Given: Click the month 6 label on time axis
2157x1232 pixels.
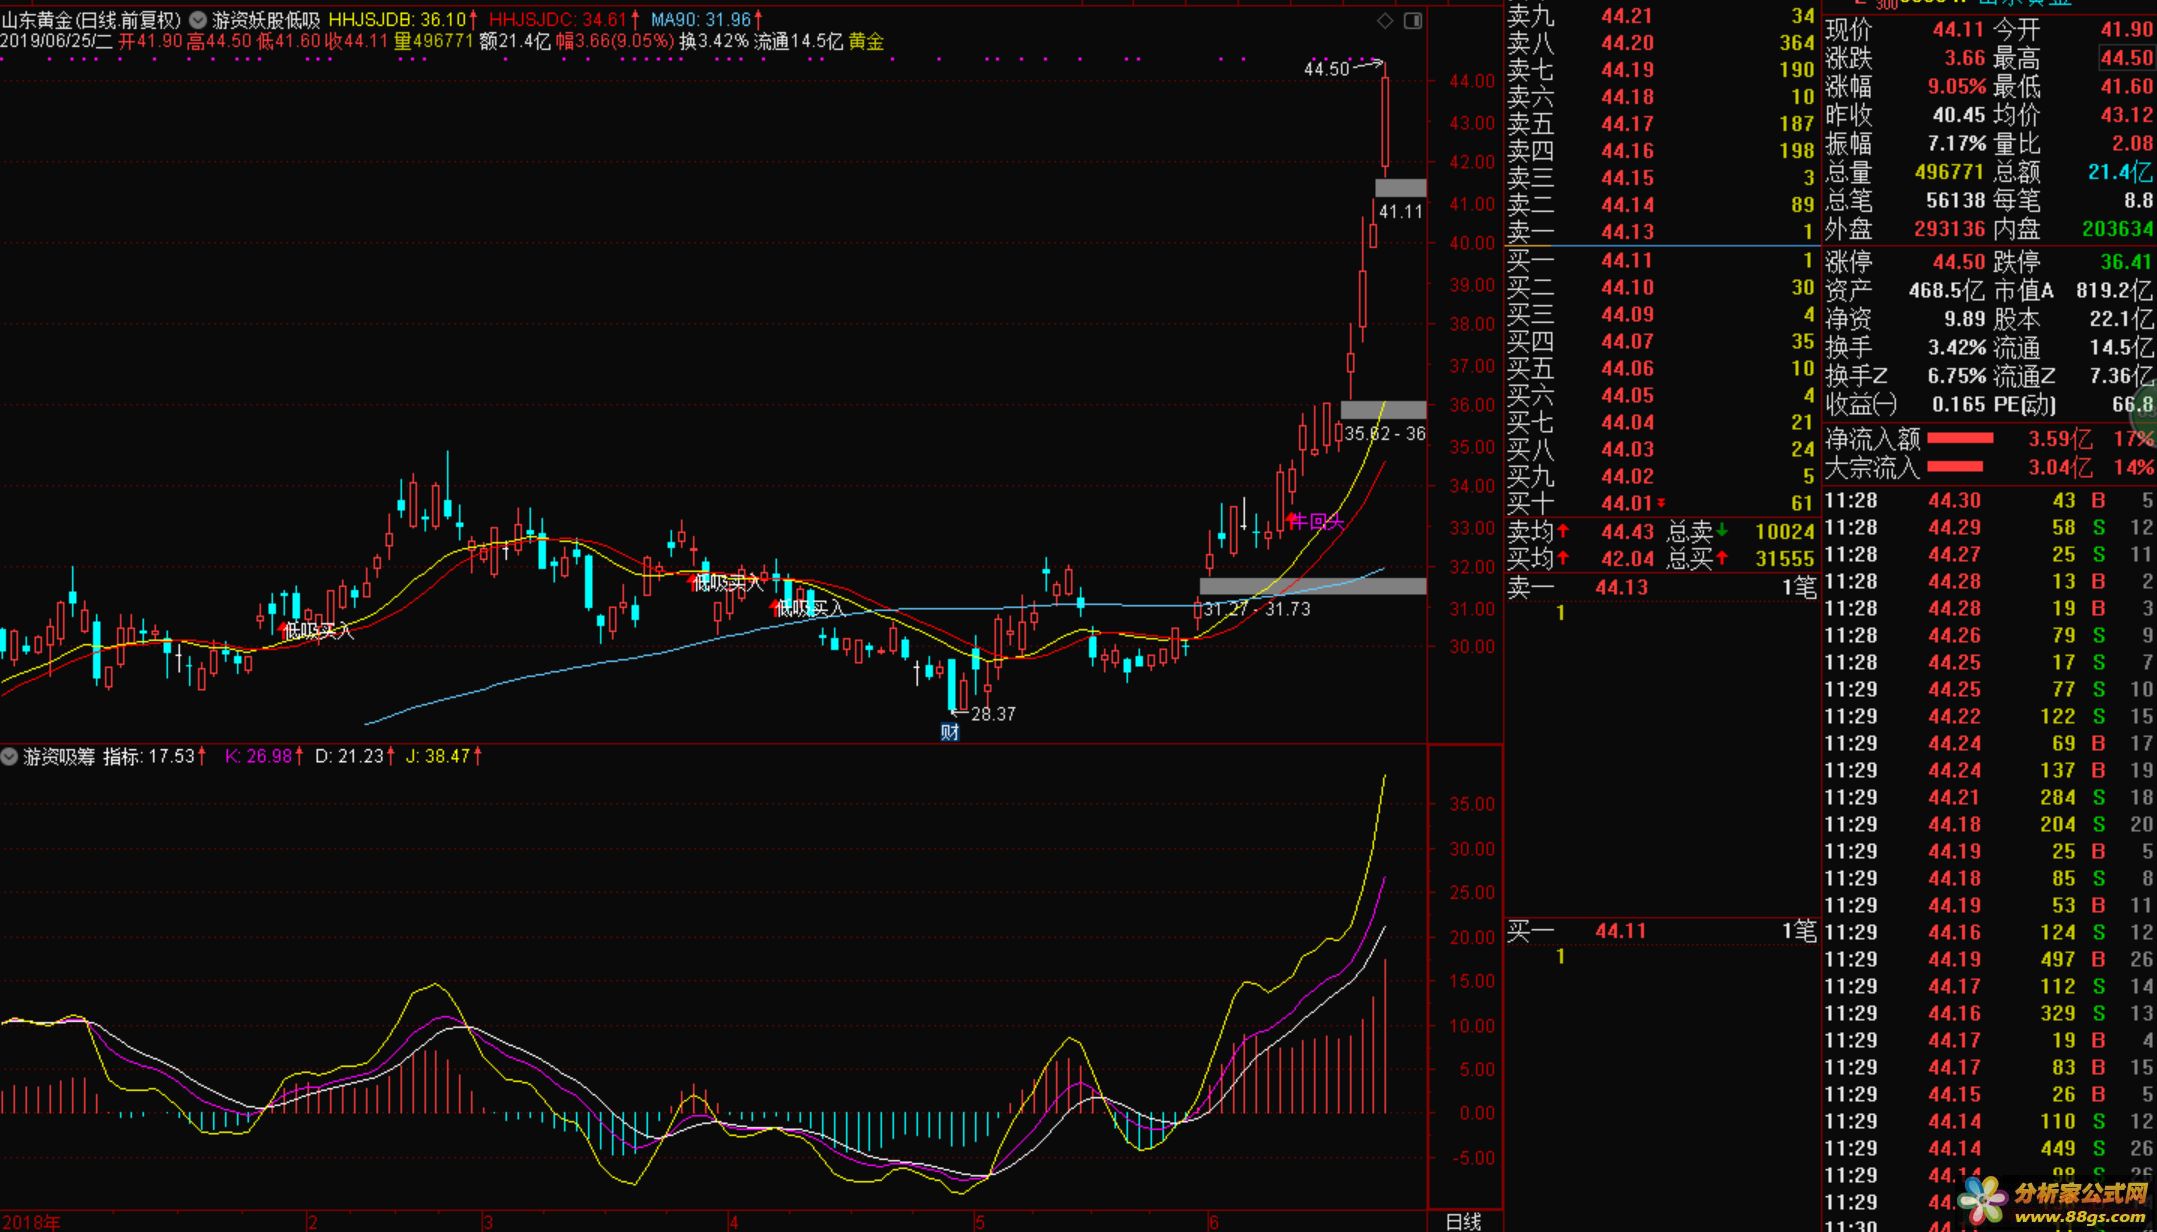Looking at the screenshot, I should pyautogui.click(x=1213, y=1222).
